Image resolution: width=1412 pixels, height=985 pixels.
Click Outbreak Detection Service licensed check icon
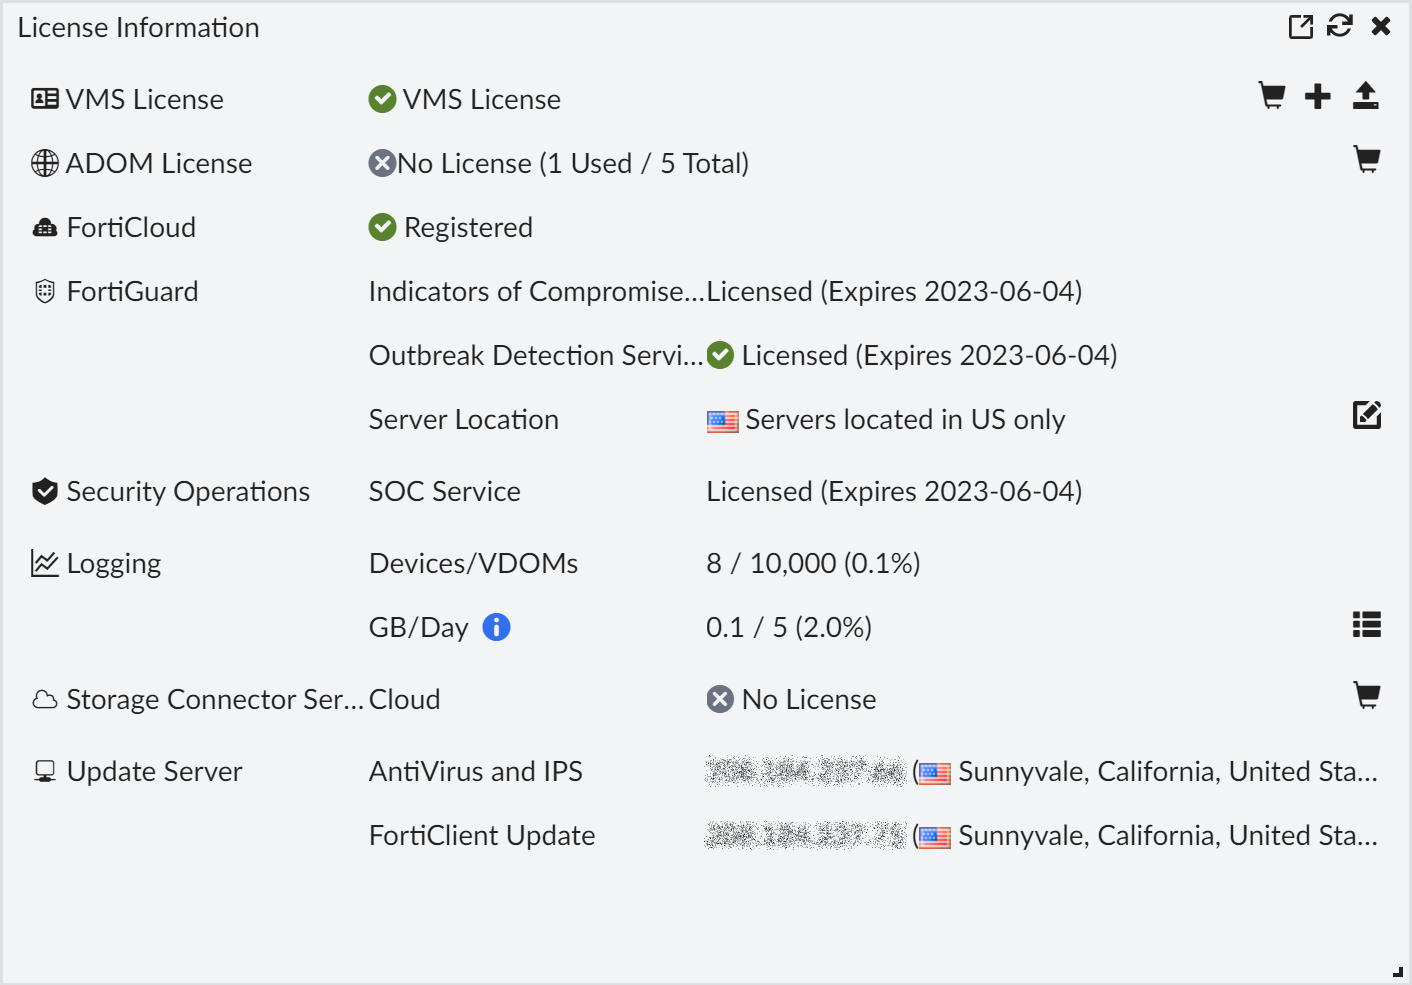pyautogui.click(x=720, y=355)
